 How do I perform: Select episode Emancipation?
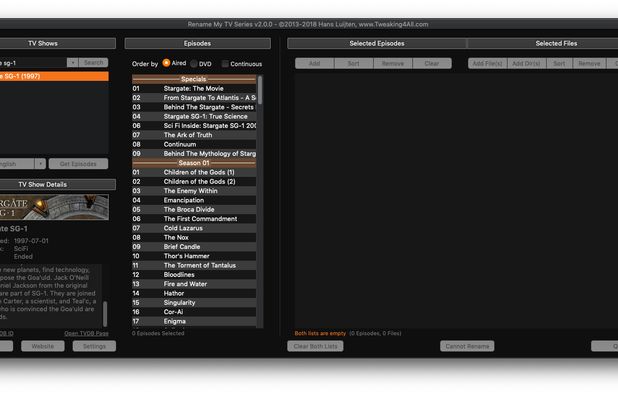click(x=194, y=200)
